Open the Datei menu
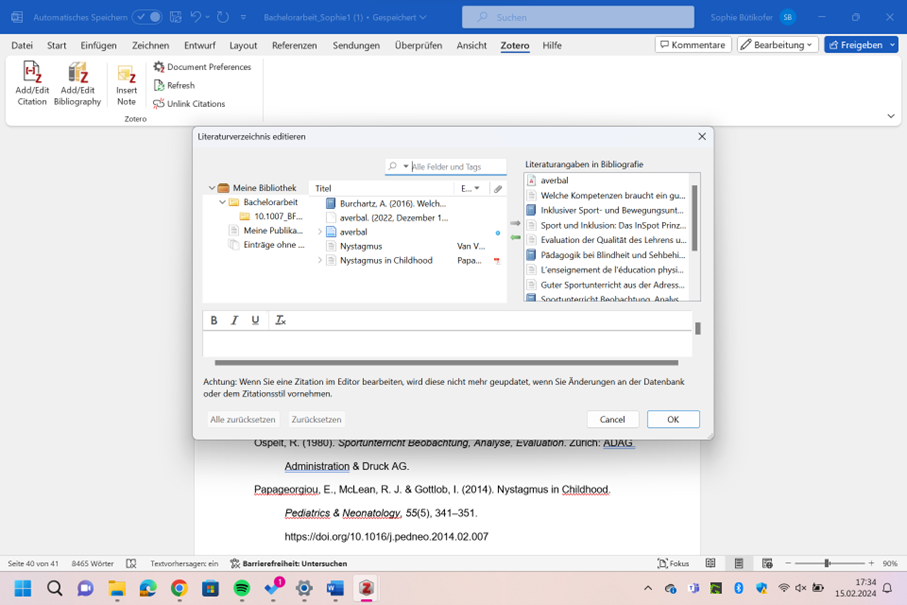Viewport: 907px width, 605px height. coord(22,45)
